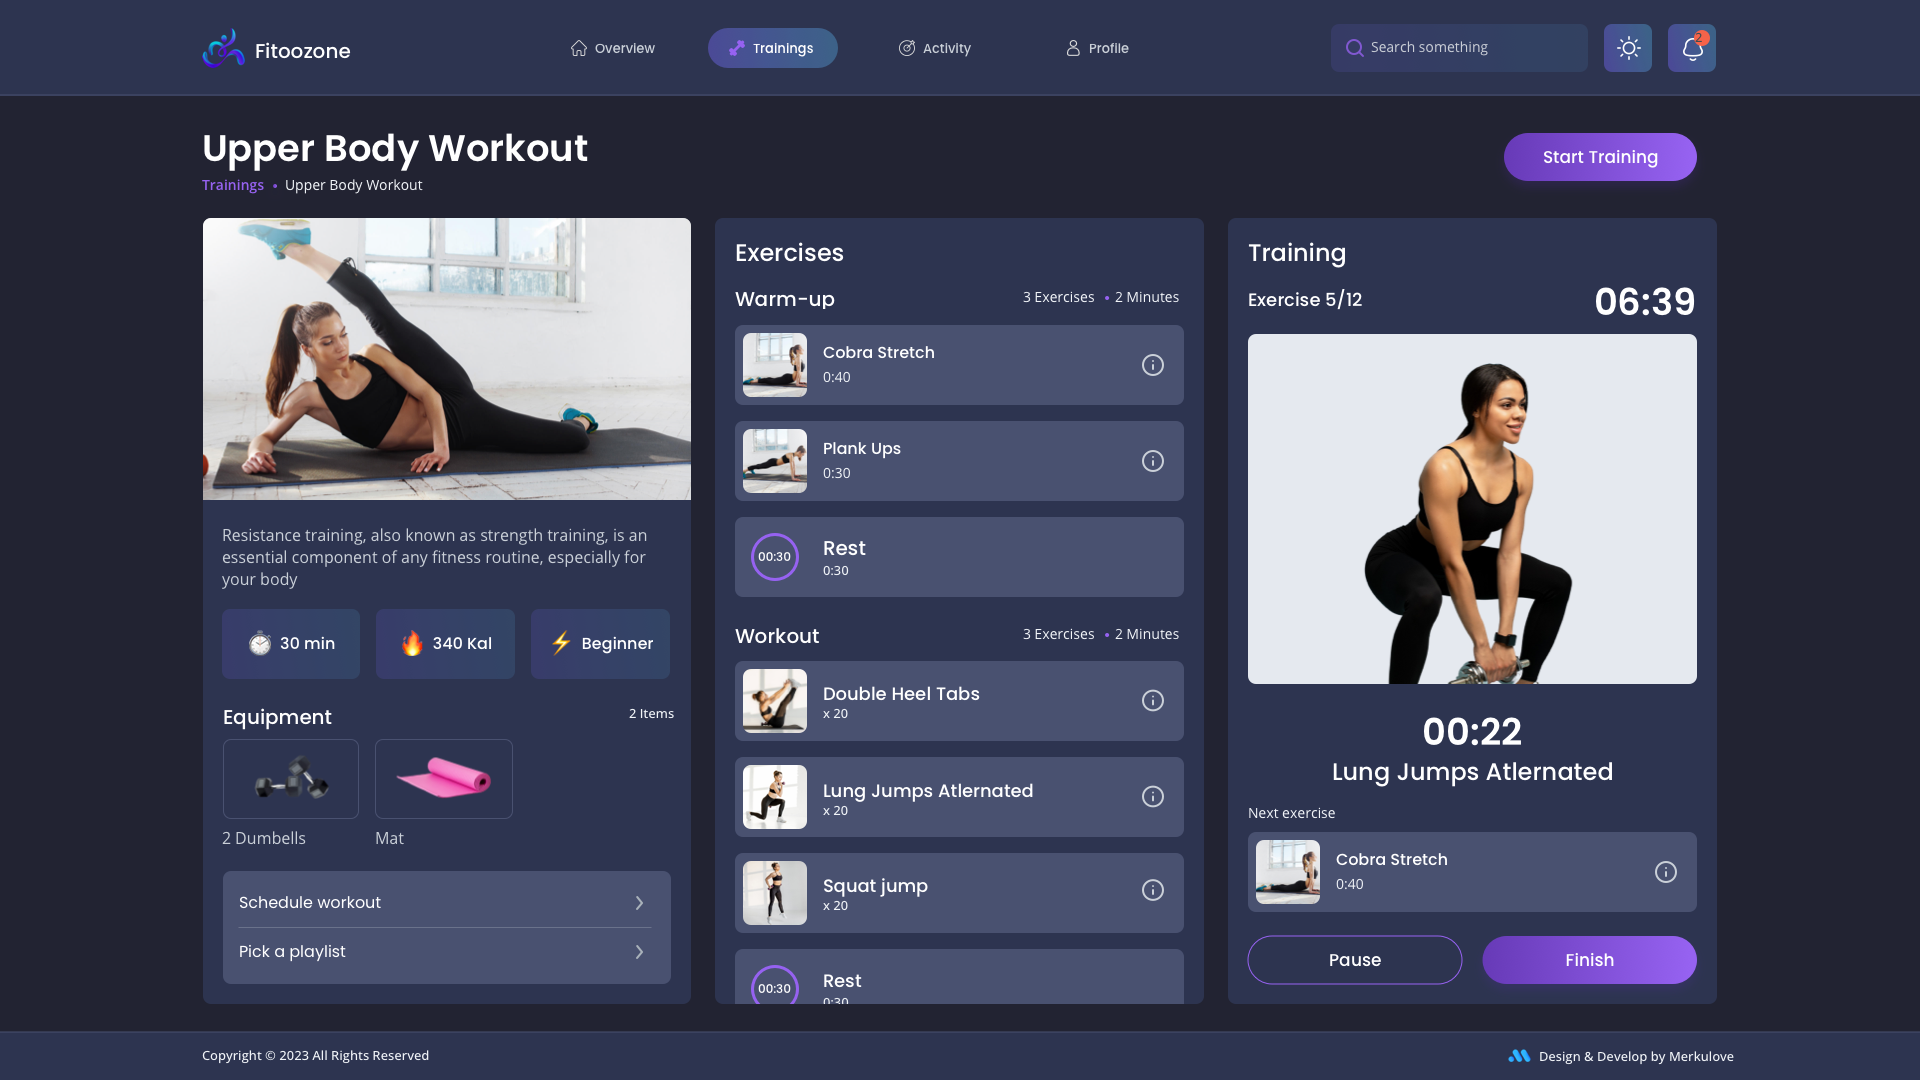Select the Activity target icon
The height and width of the screenshot is (1080, 1920).
coord(908,47)
